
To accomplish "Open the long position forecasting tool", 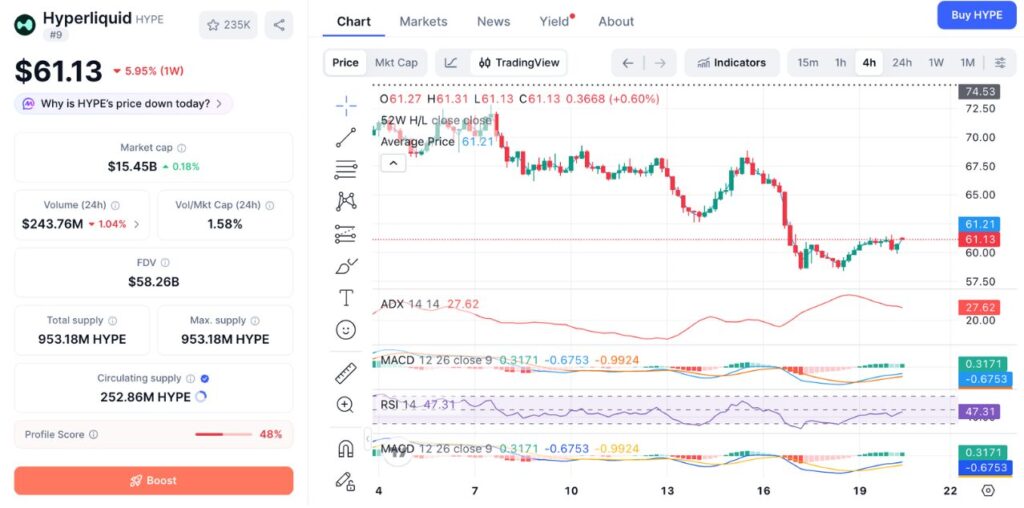I will click(346, 233).
